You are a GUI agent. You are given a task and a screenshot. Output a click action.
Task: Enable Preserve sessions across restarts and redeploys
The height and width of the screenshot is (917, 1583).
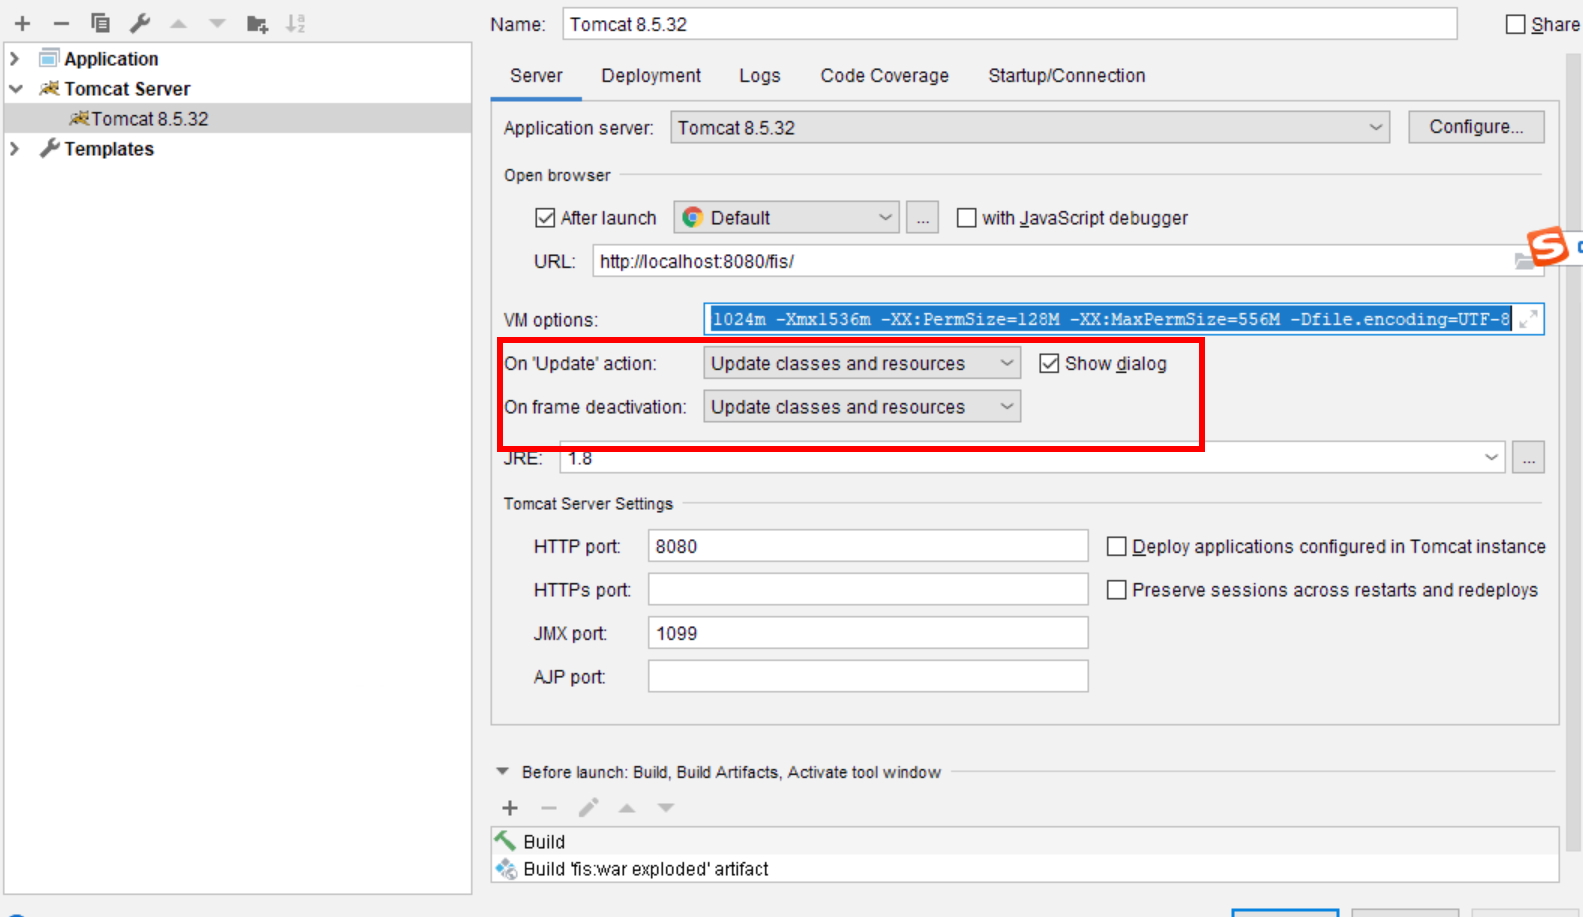pos(1117,590)
